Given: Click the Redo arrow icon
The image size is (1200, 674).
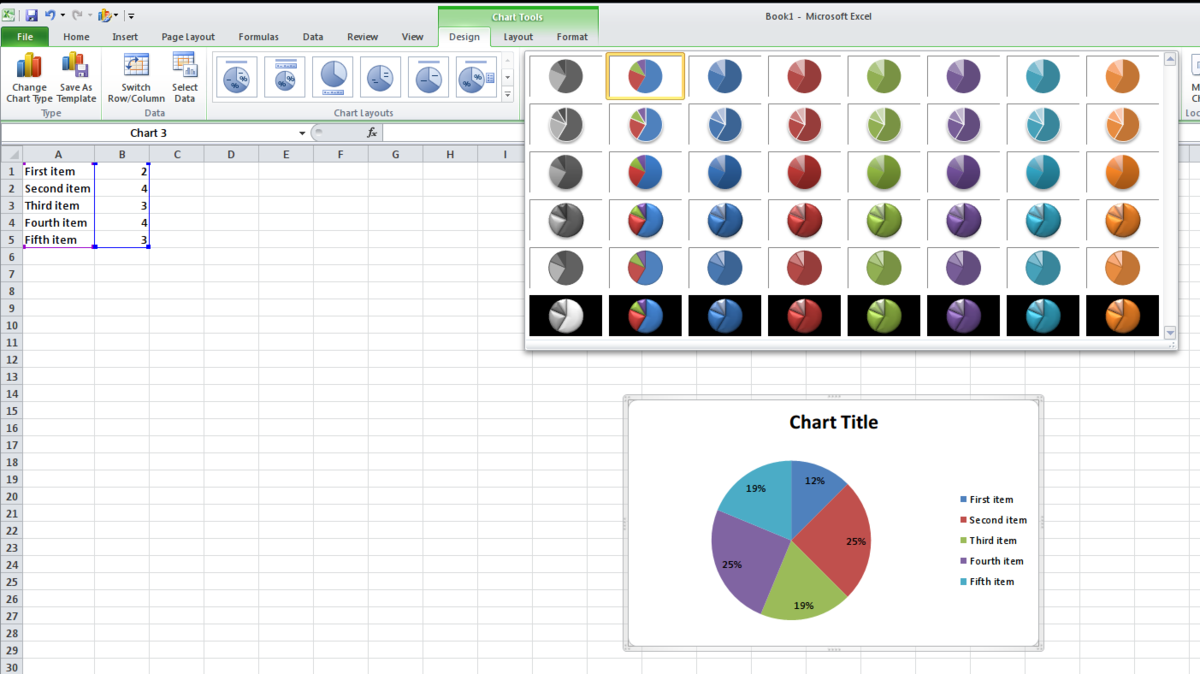Looking at the screenshot, I should [76, 15].
